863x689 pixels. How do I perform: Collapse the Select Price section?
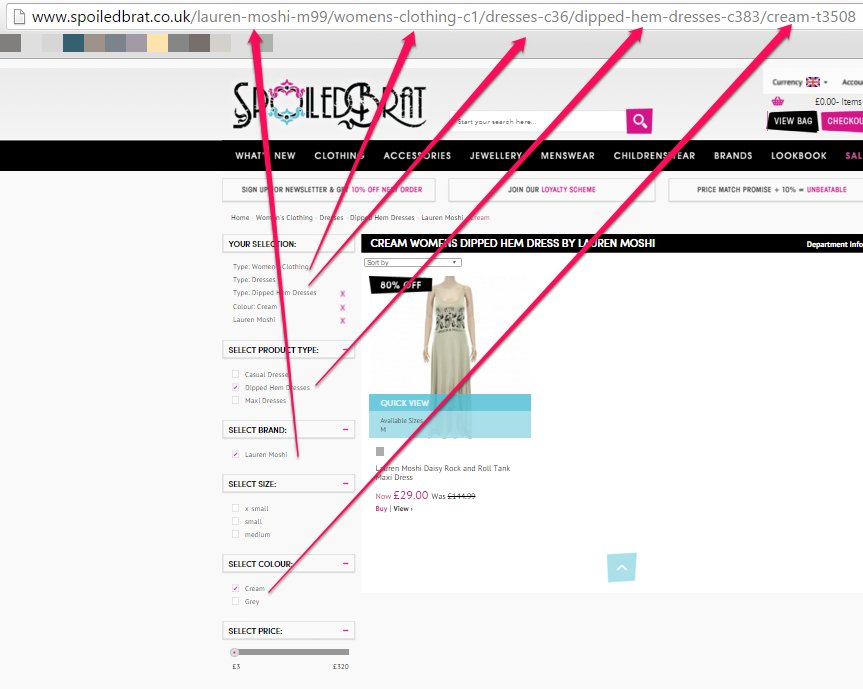pos(346,630)
